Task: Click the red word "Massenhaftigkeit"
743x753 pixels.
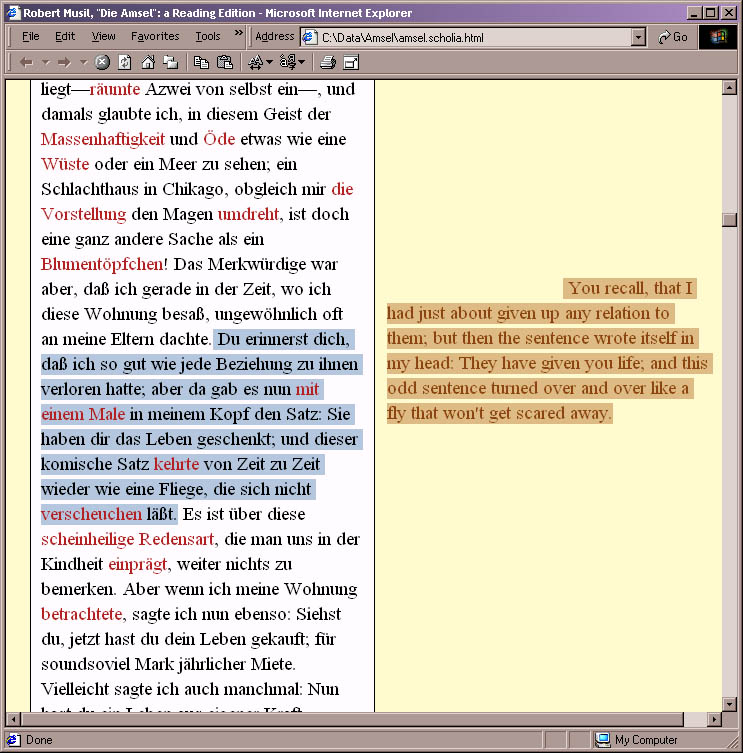Action: 103,139
